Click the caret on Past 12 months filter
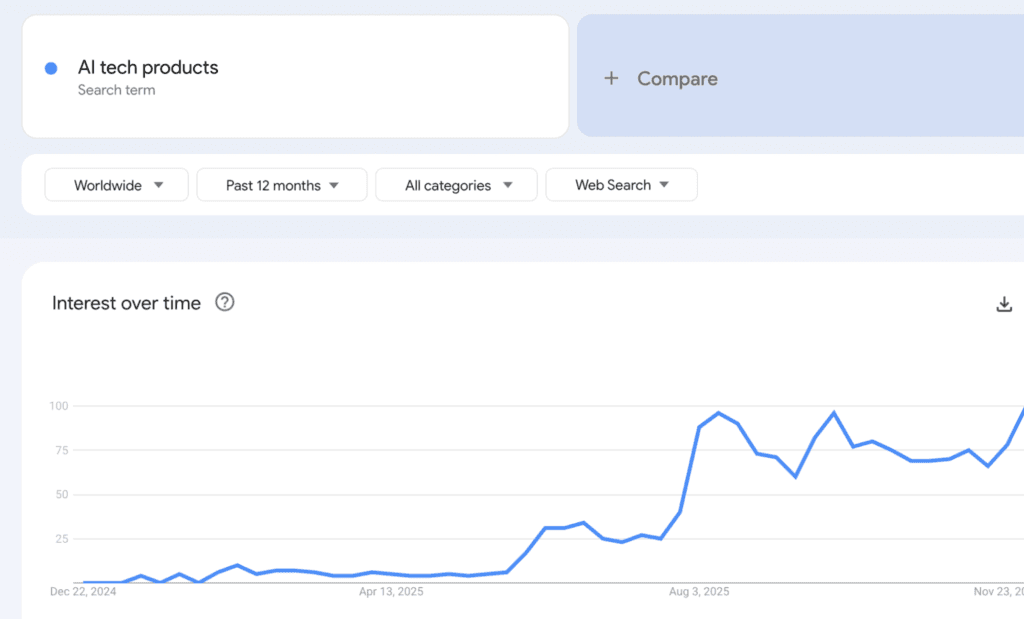Image resolution: width=1024 pixels, height=620 pixels. click(334, 185)
